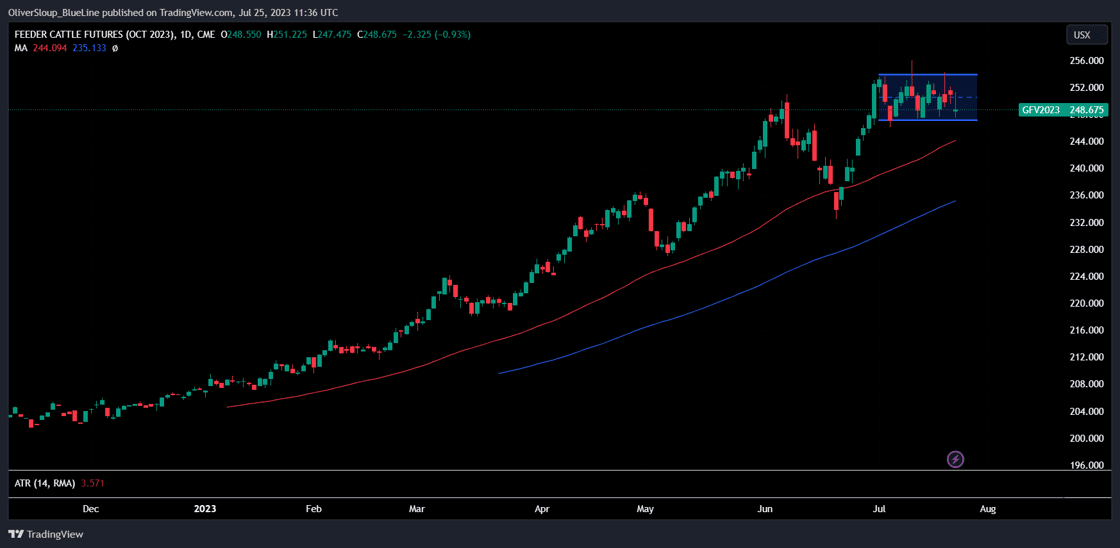Click the Jun label on time axis

765,509
